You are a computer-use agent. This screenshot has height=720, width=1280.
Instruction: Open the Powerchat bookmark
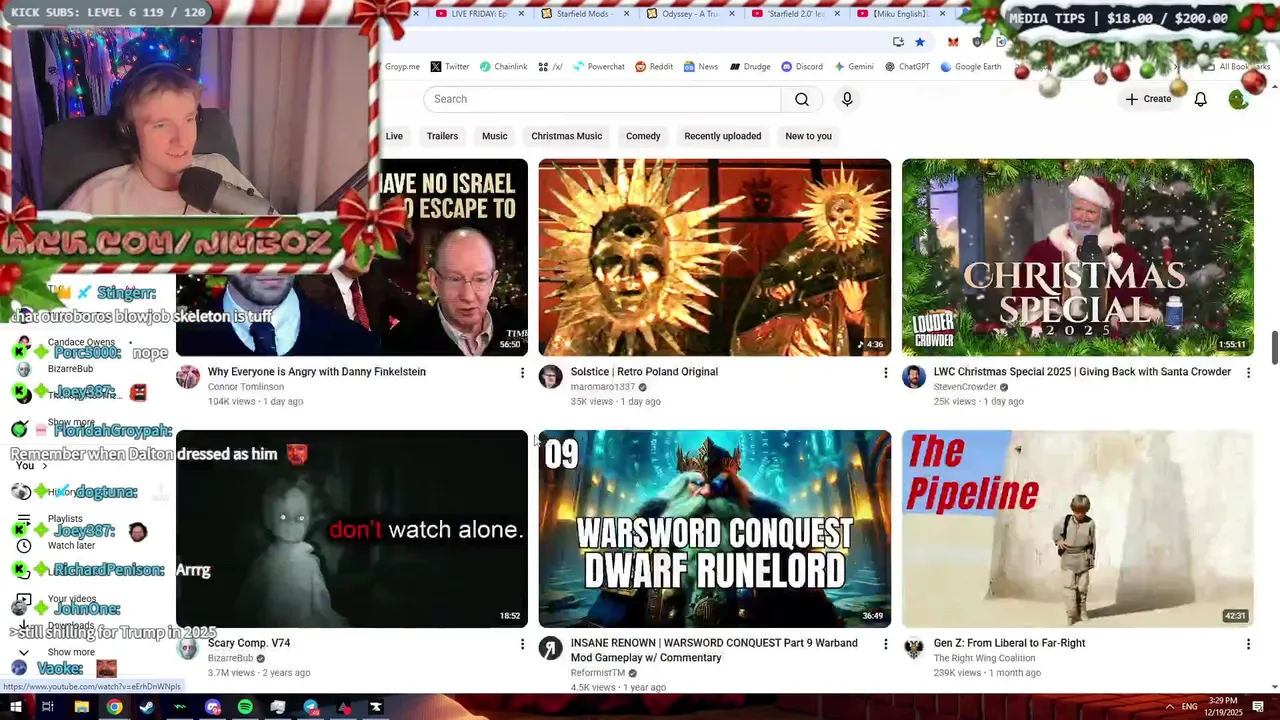tap(598, 67)
